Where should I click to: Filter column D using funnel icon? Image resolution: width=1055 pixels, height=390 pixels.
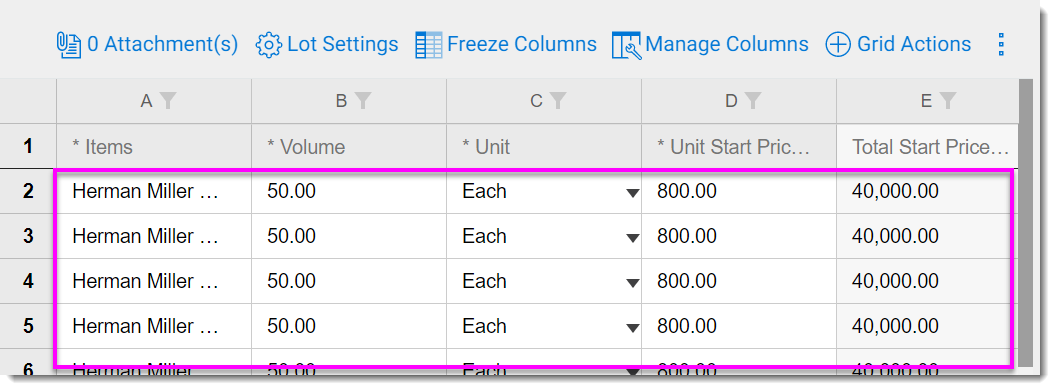coord(753,101)
